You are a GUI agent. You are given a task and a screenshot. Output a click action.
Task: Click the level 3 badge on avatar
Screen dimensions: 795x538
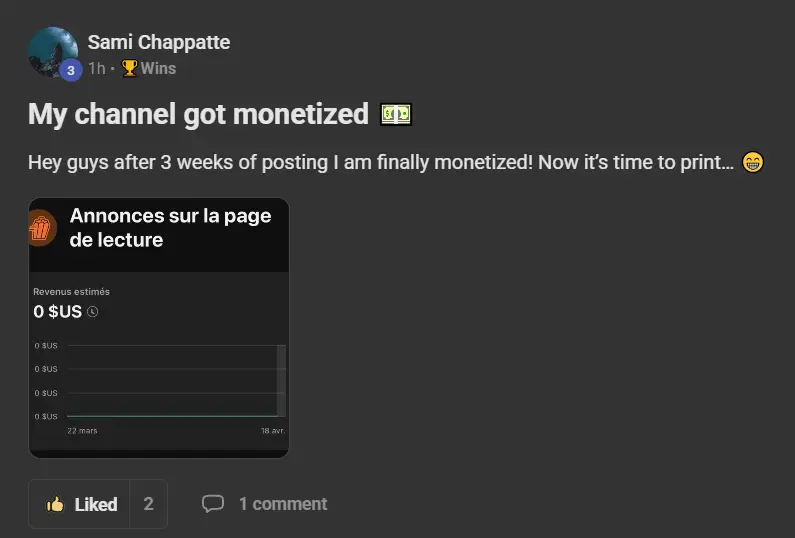coord(71,70)
